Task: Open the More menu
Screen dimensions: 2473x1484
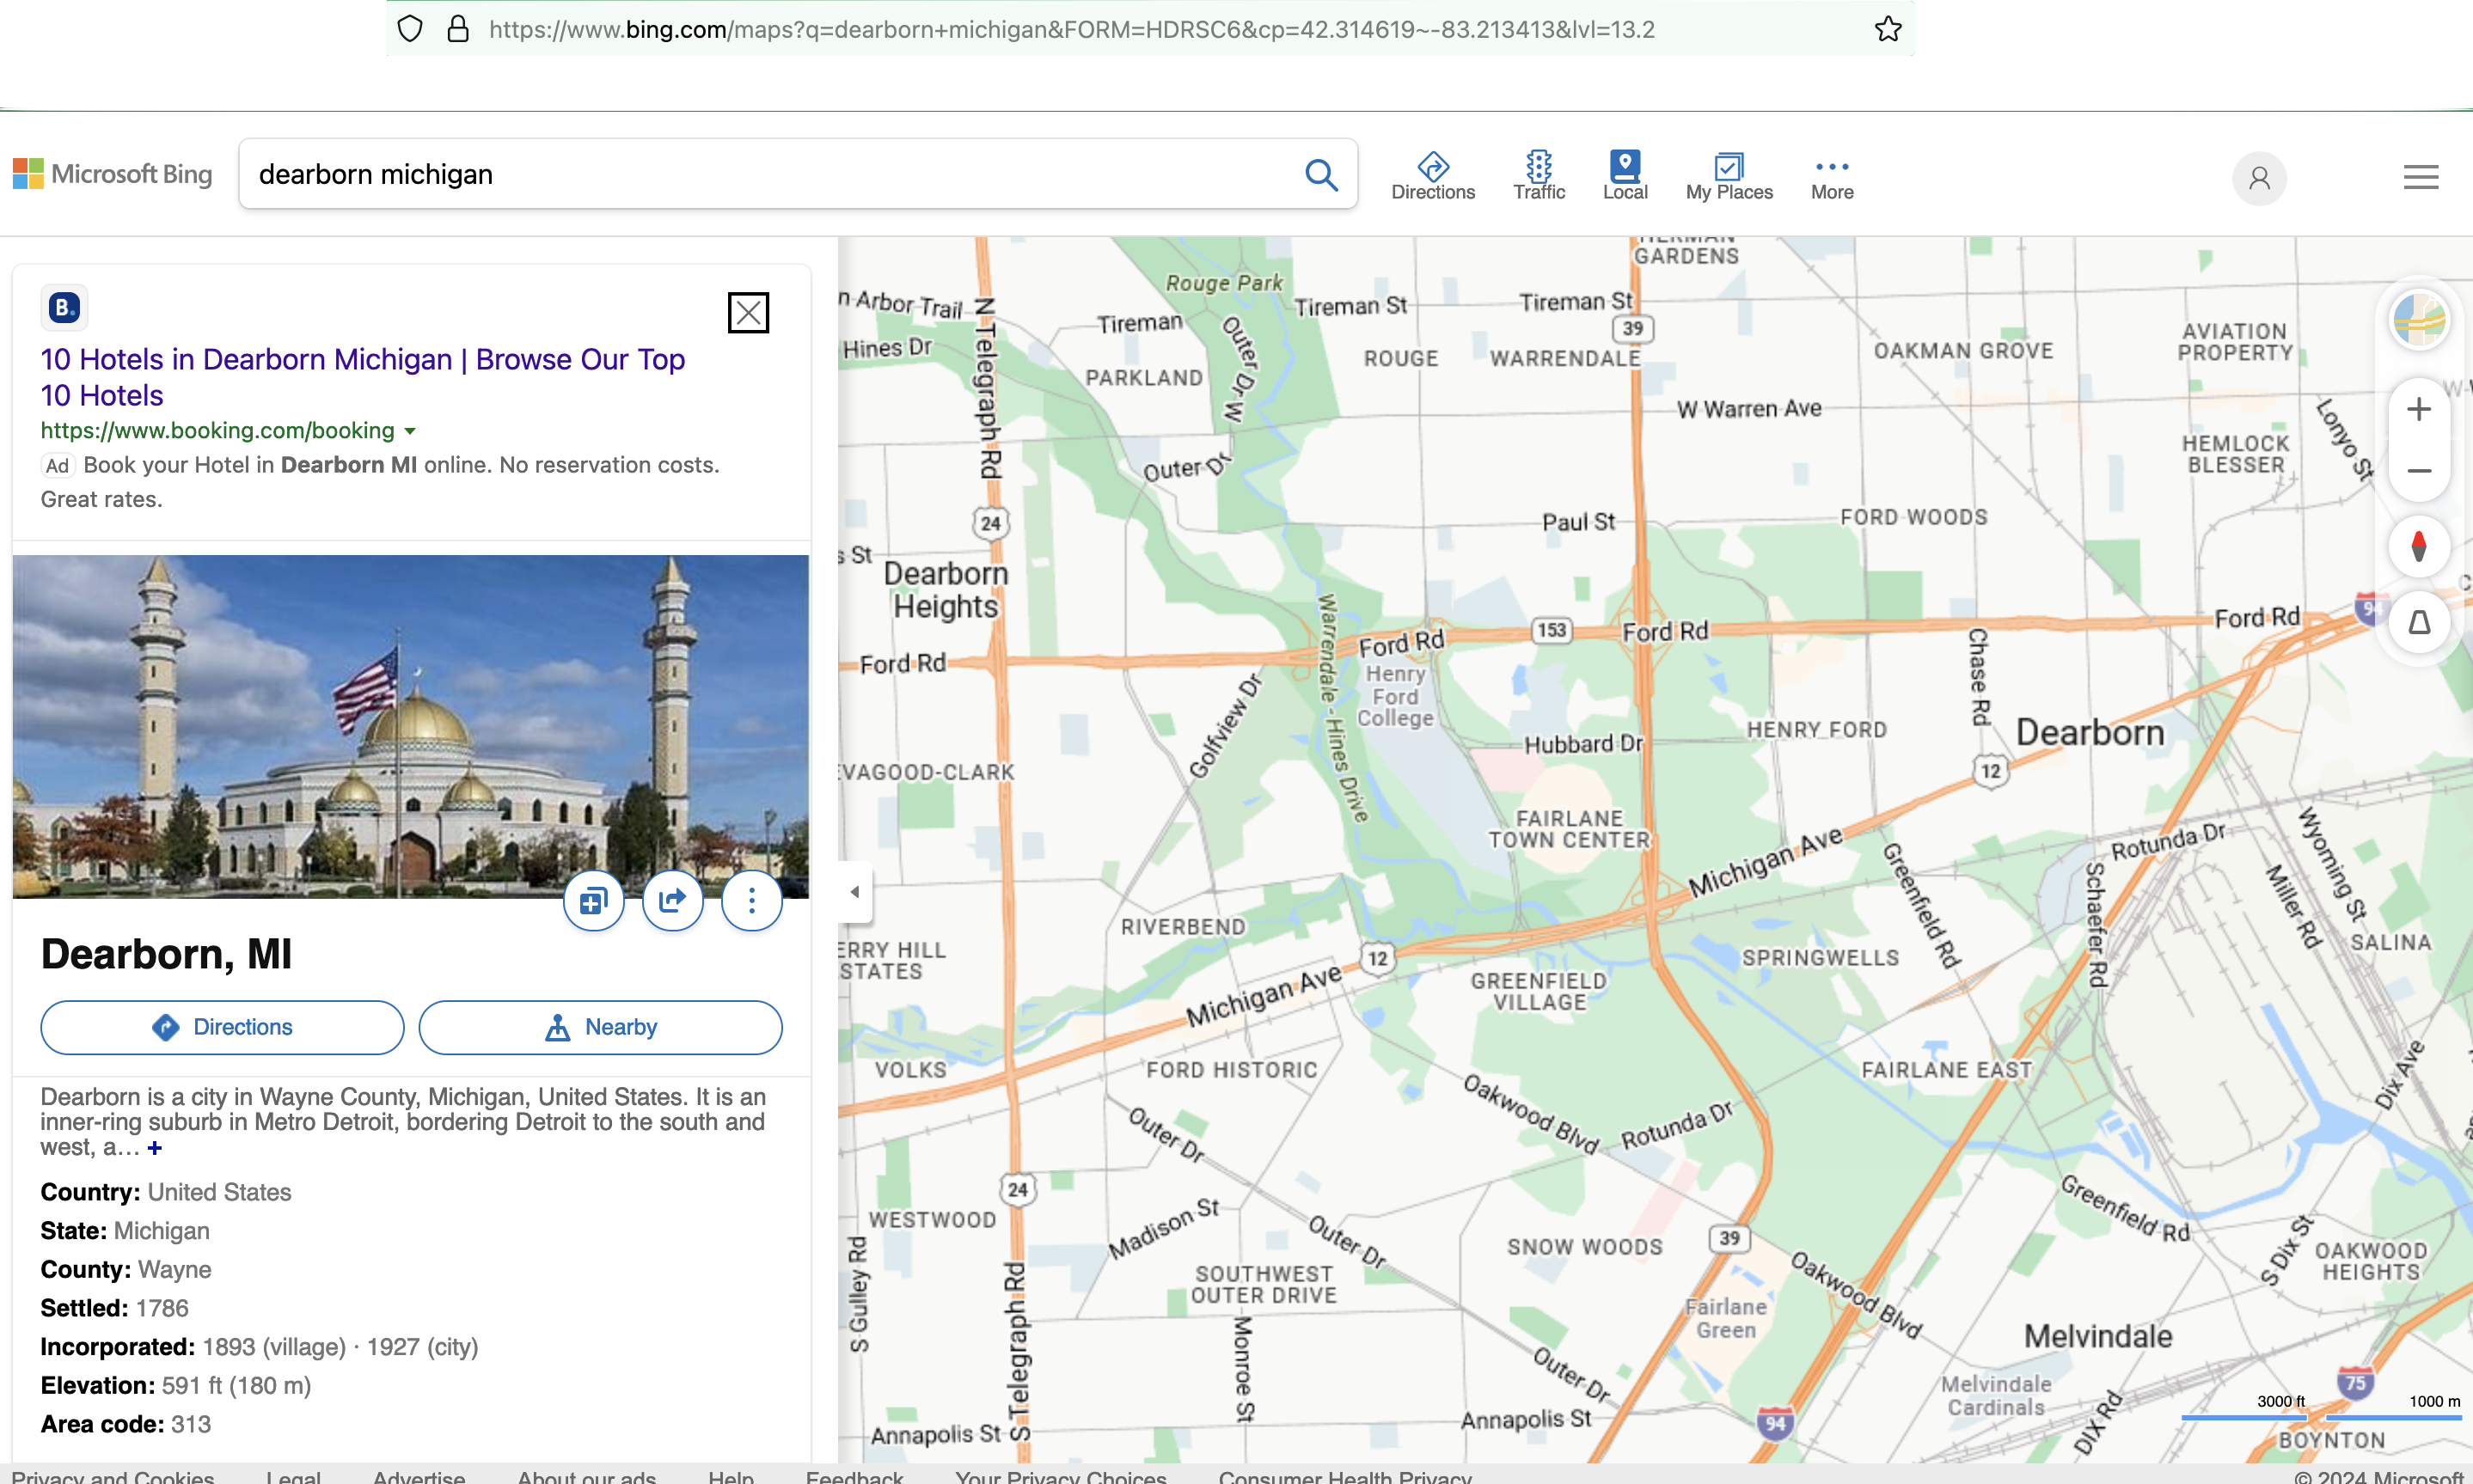Action: [1831, 176]
